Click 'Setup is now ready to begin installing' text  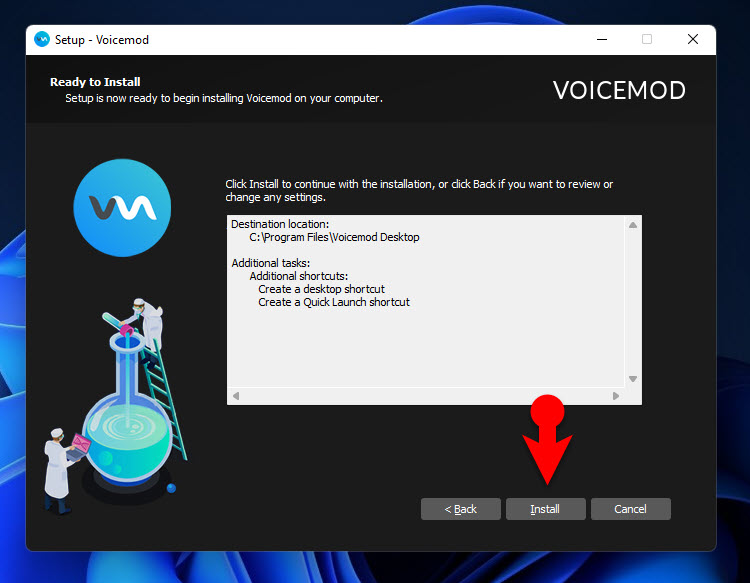pyautogui.click(x=224, y=98)
